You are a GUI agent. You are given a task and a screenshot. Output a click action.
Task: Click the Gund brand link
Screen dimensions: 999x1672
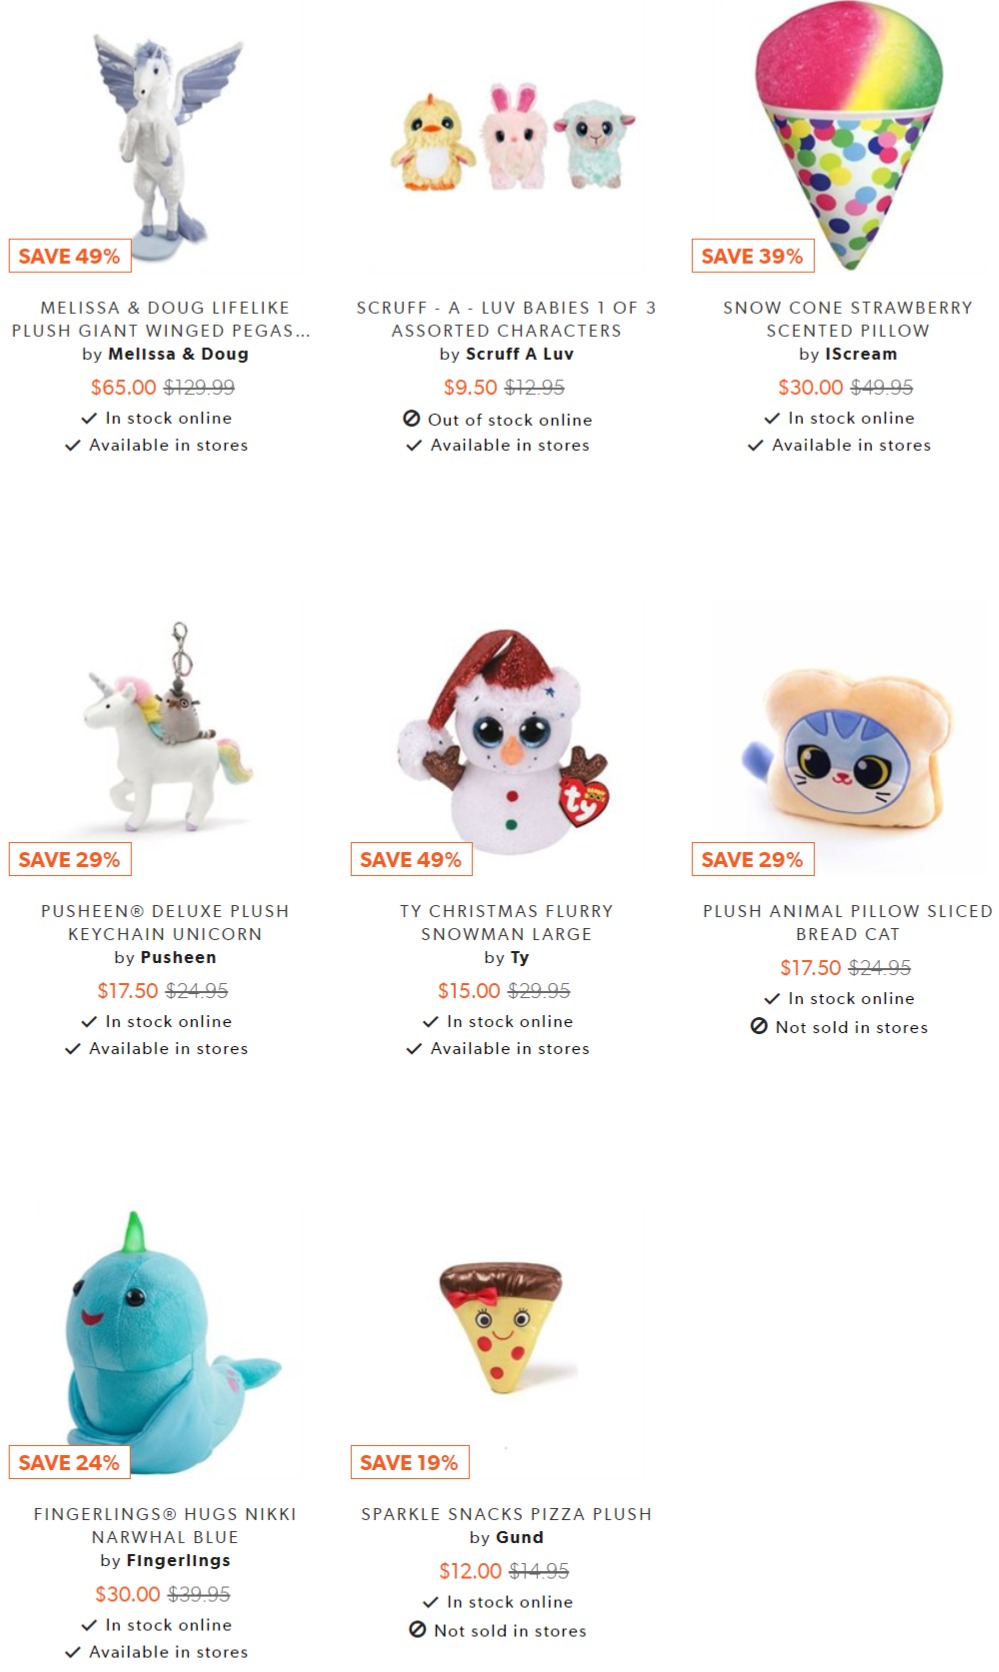pyautogui.click(x=519, y=1537)
